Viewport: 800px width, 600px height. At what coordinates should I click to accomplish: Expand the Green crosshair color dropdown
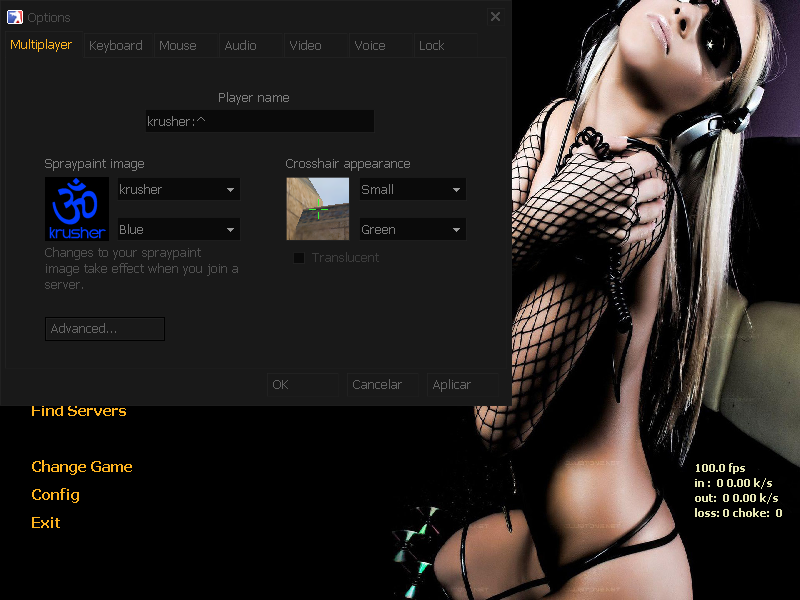412,230
